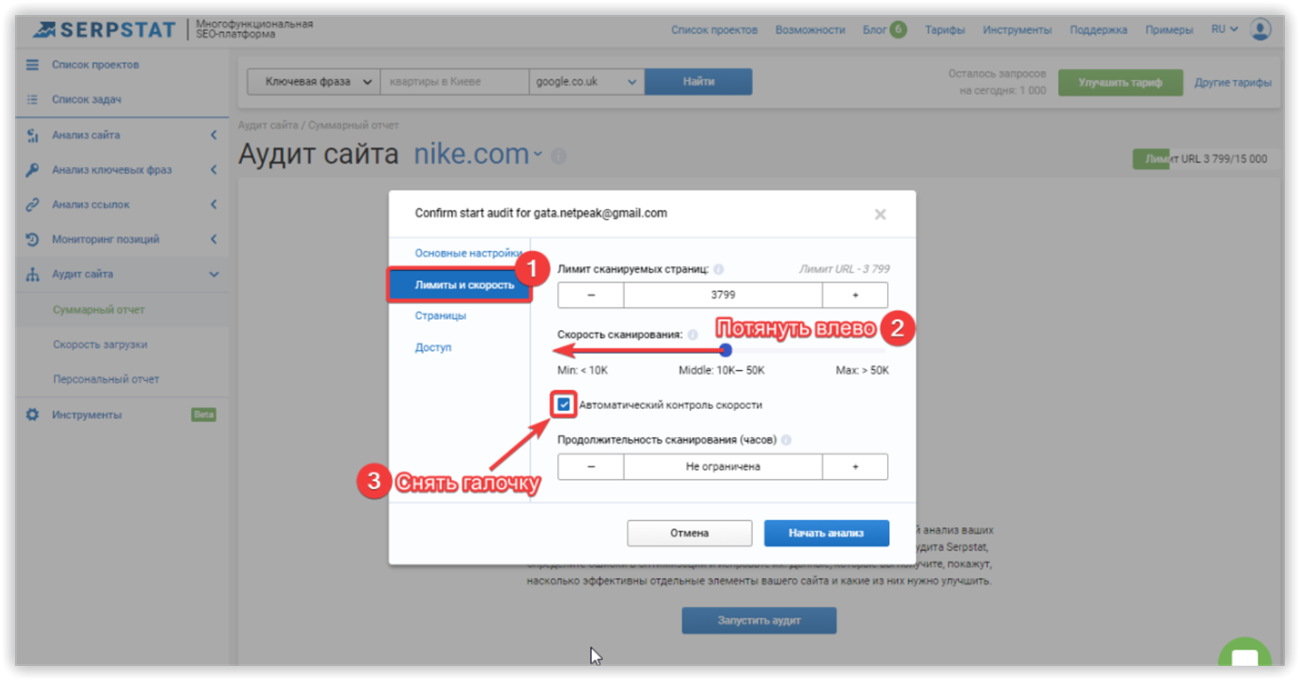Click Аудит сайта breadcrumb link

pyautogui.click(x=269, y=125)
